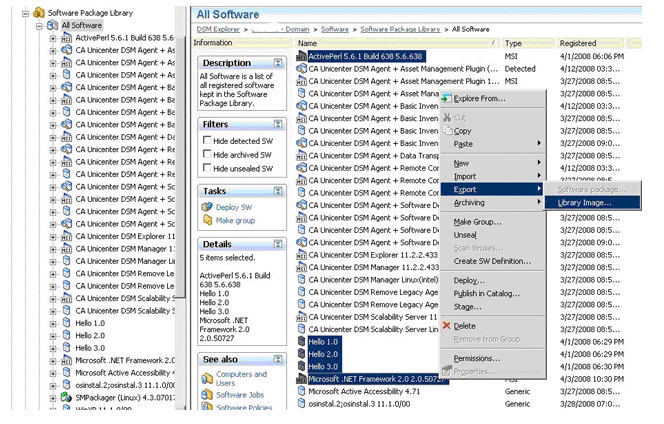This screenshot has height=424, width=664.
Task: Expand the Hello 1.0 tree node
Action: pyautogui.click(x=53, y=322)
